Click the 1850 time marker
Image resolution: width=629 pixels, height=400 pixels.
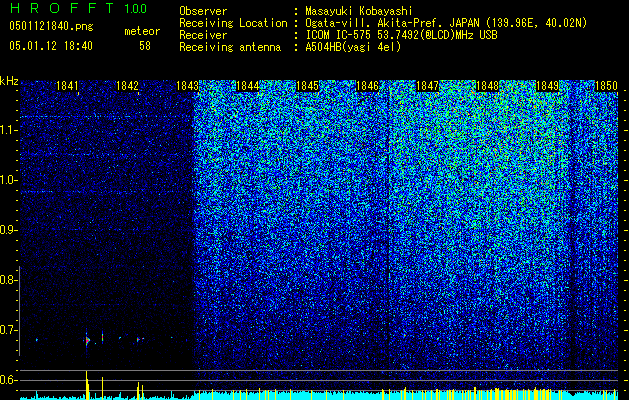pos(606,85)
